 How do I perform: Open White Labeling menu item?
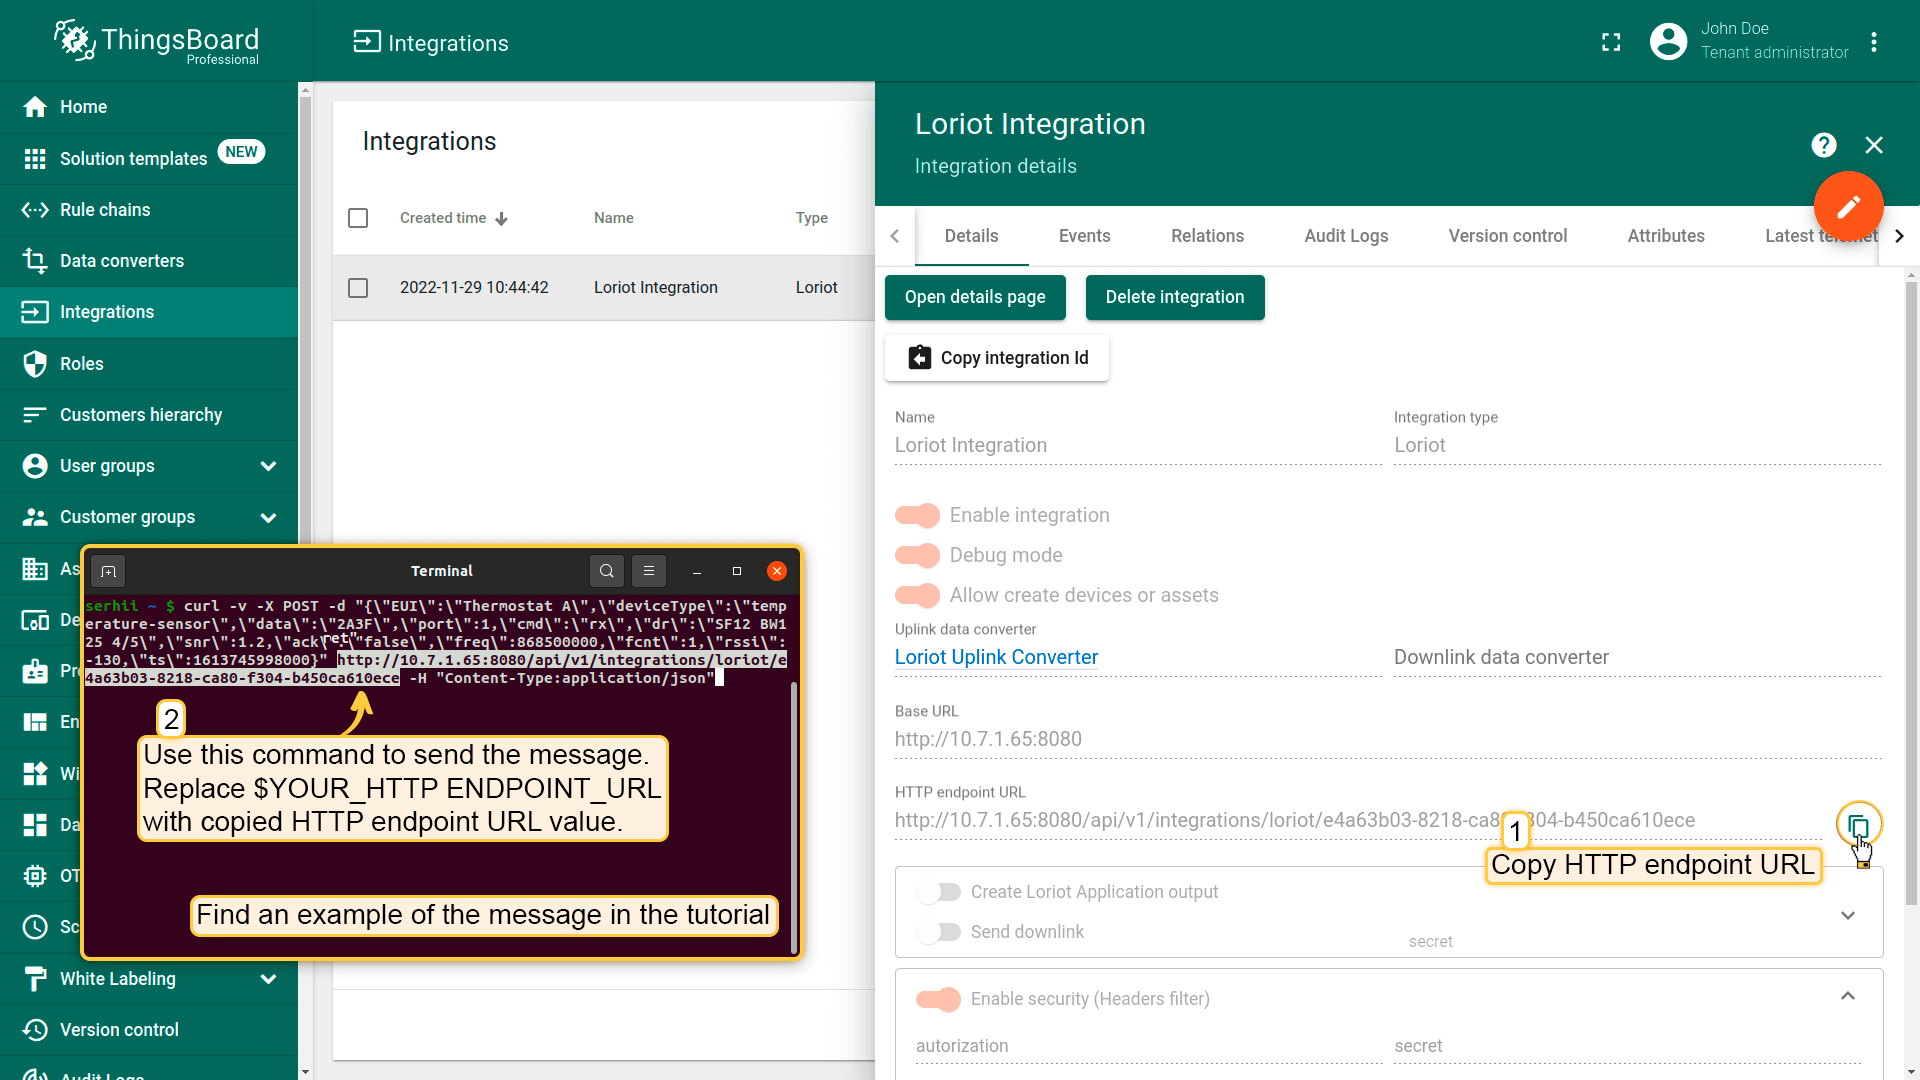click(x=149, y=979)
